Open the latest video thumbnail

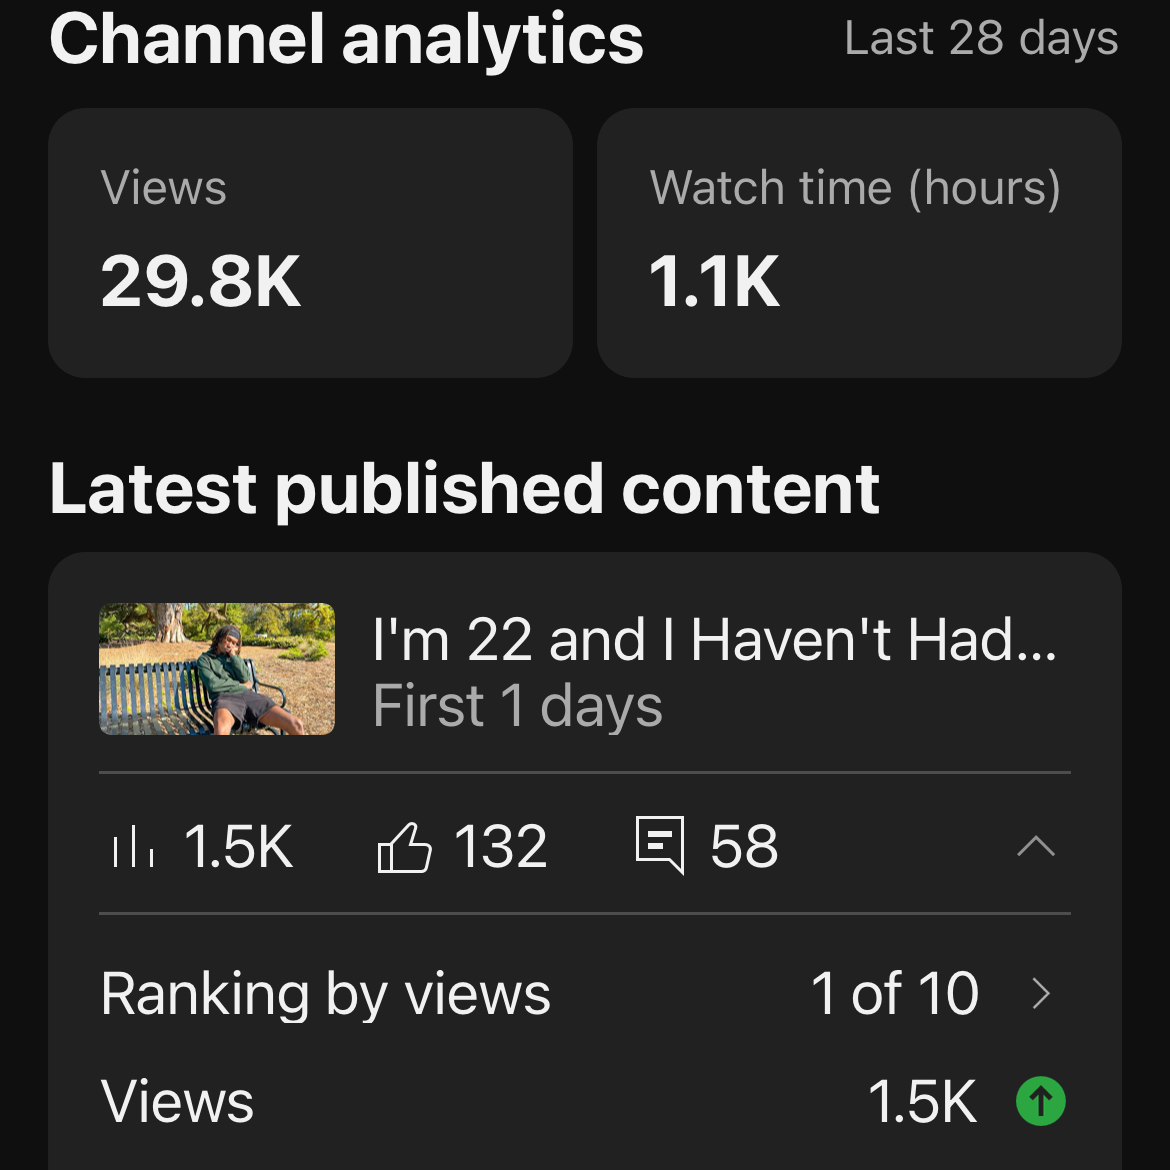tap(217, 669)
